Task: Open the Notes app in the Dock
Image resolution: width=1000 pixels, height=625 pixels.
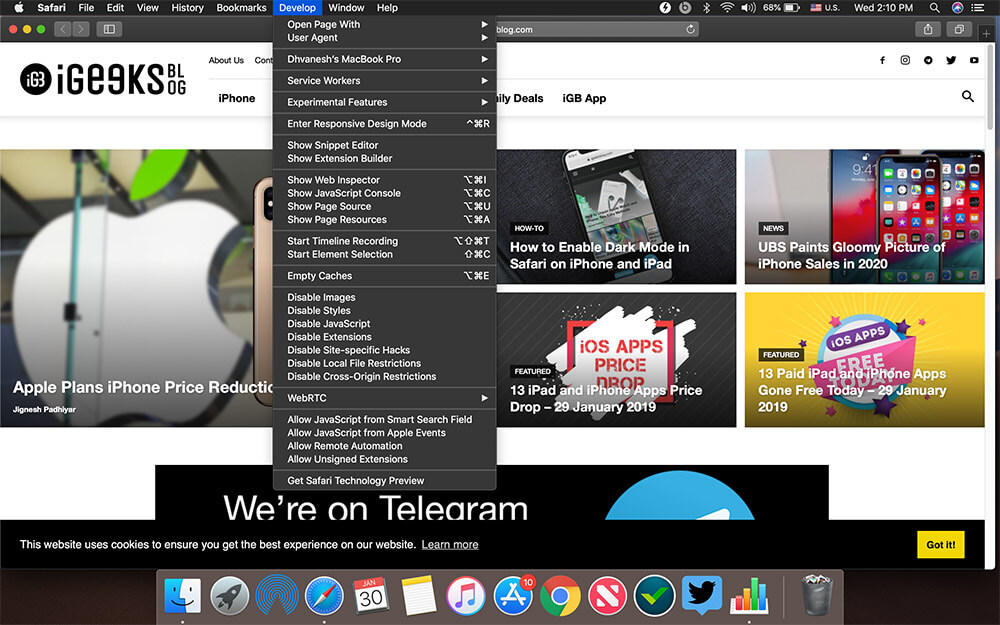Action: coord(418,596)
